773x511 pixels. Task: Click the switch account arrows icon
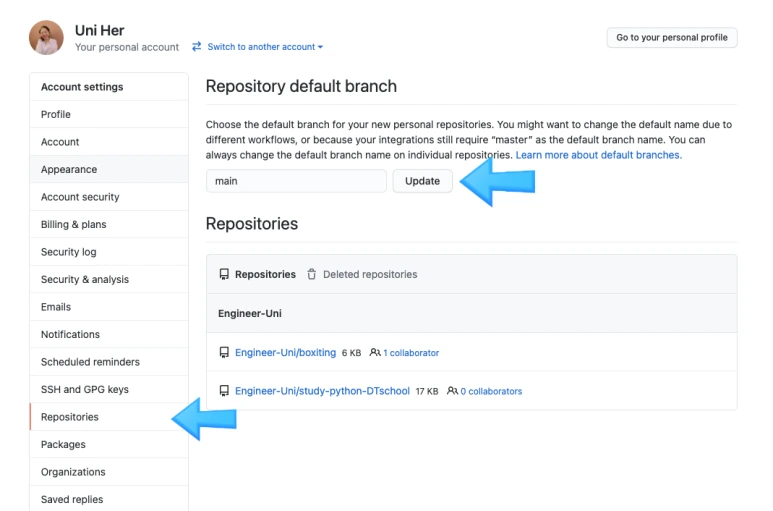197,47
